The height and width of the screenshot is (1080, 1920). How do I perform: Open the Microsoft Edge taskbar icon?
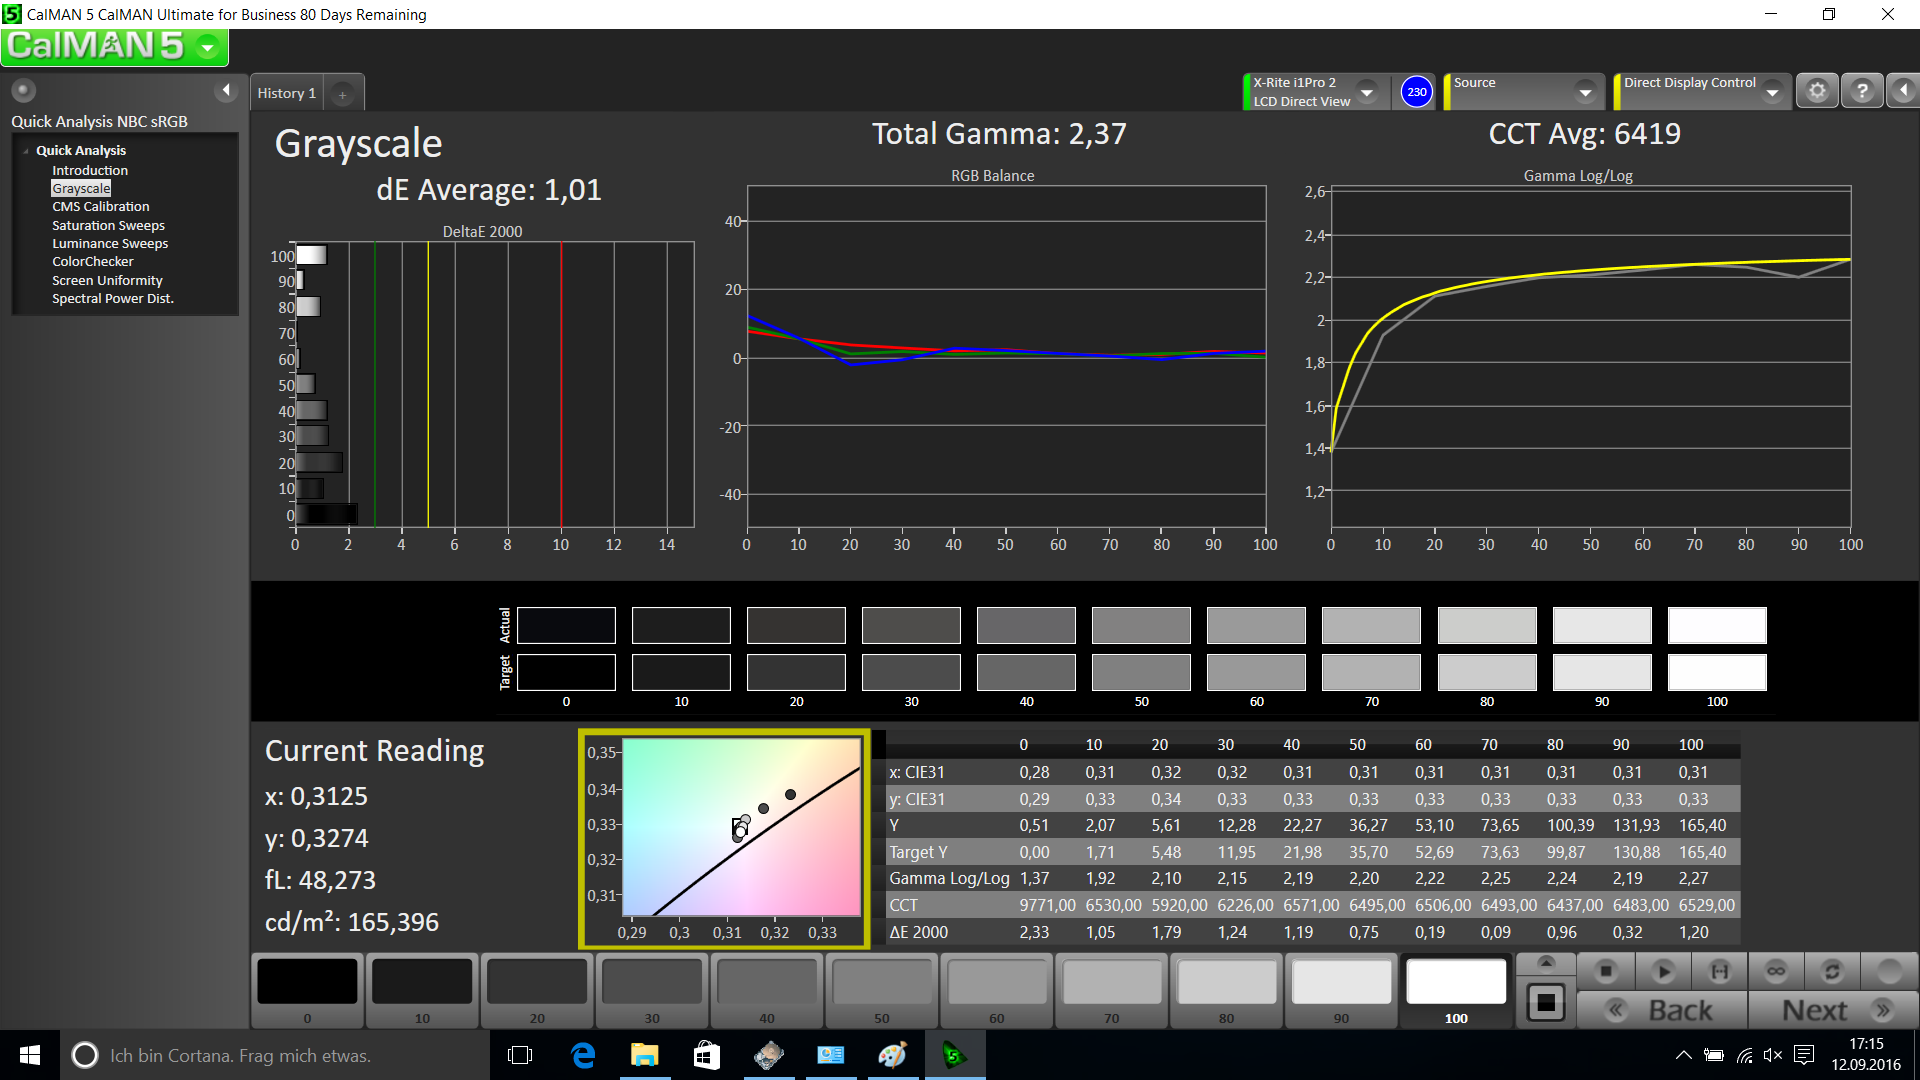[x=583, y=1055]
